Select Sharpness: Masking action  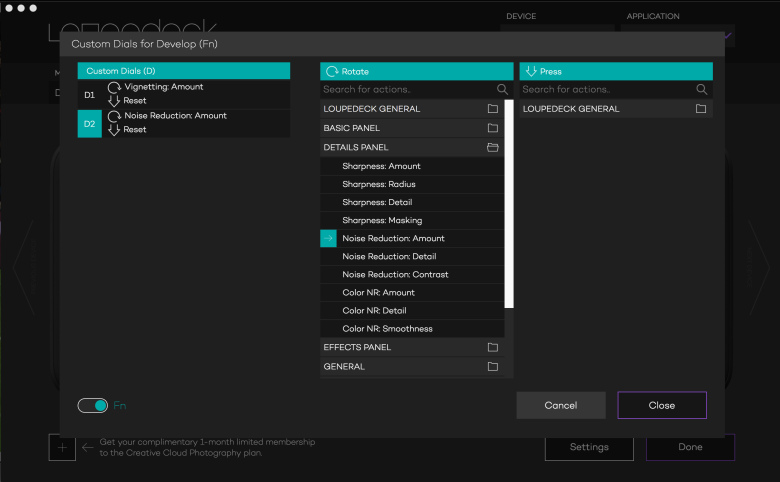[x=412, y=220]
